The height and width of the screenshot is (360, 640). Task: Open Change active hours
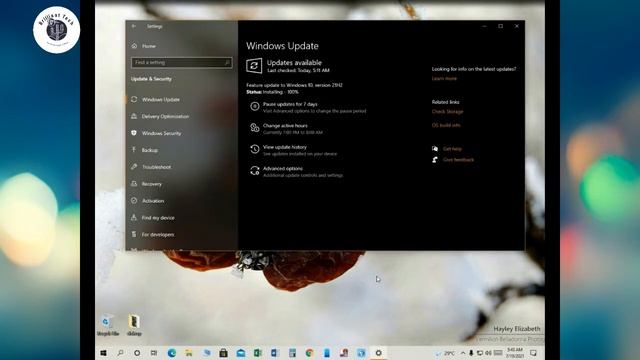(x=285, y=126)
